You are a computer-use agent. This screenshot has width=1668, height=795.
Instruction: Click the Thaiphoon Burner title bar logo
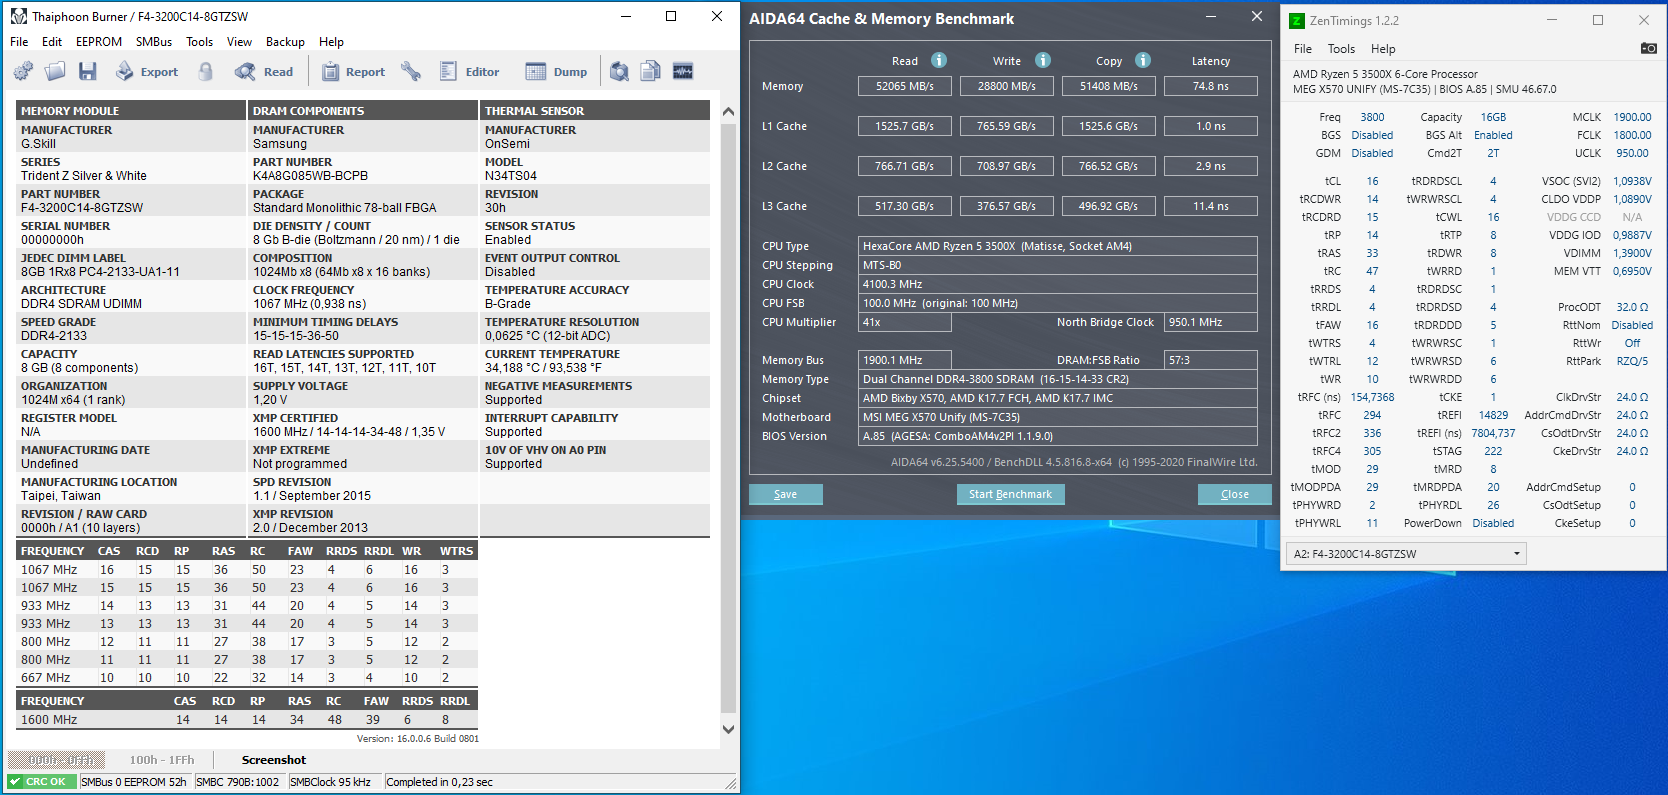pos(19,16)
